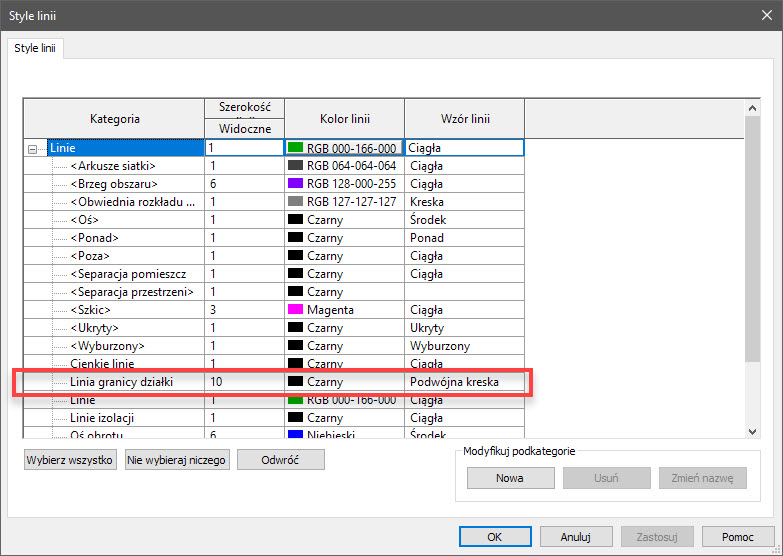Click the Odwróć button
783x556 pixels.
tap(280, 460)
